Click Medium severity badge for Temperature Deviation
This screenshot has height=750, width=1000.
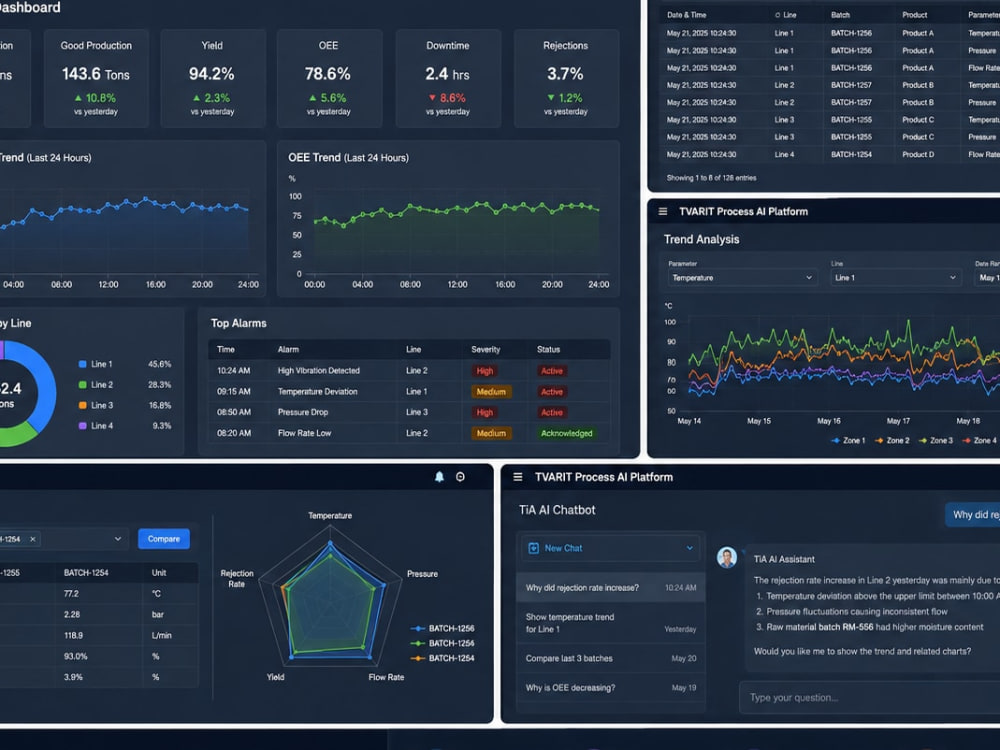(491, 392)
